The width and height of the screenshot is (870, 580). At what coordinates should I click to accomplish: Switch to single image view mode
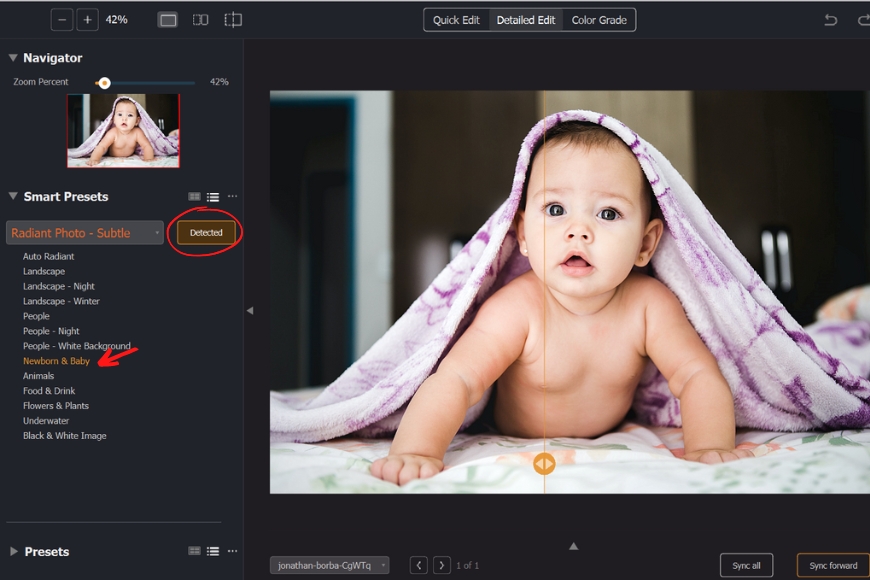168,20
